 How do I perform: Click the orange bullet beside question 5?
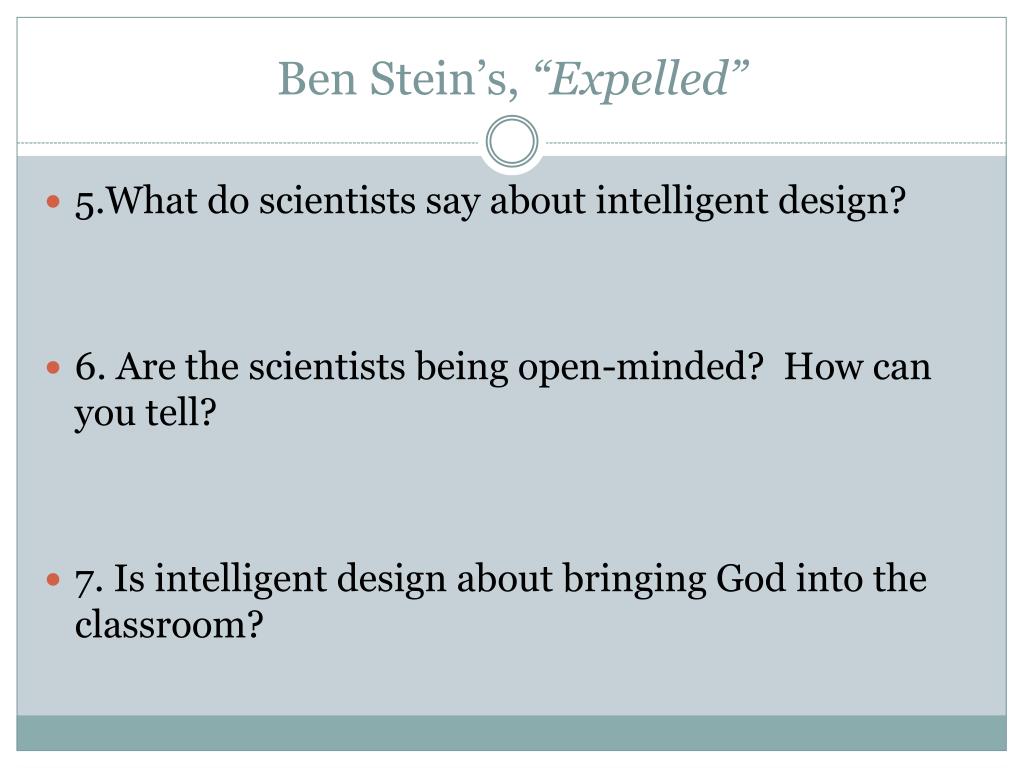54,201
